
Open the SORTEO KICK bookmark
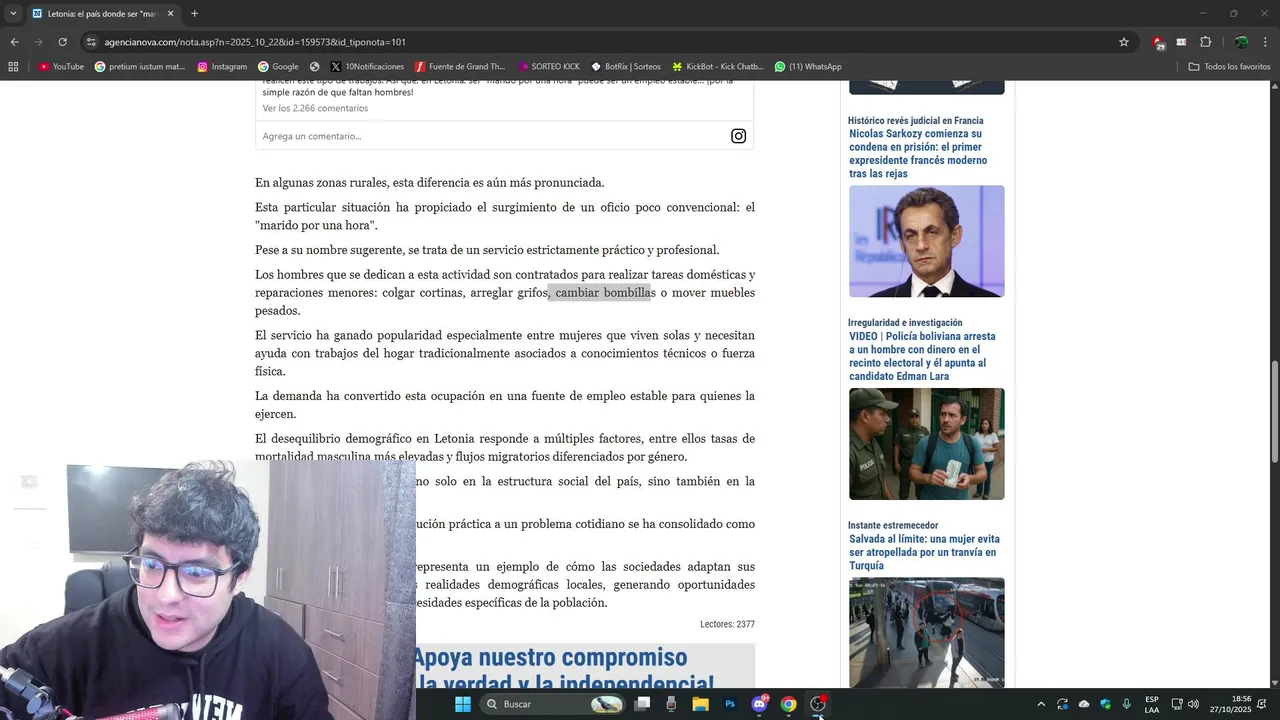[x=549, y=67]
